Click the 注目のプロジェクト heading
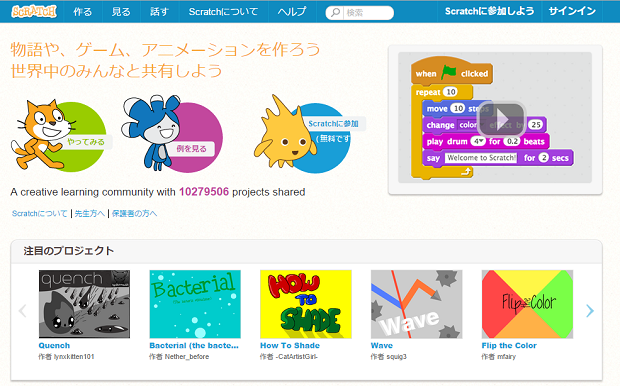Screen dimensions: 620x386 (69, 251)
